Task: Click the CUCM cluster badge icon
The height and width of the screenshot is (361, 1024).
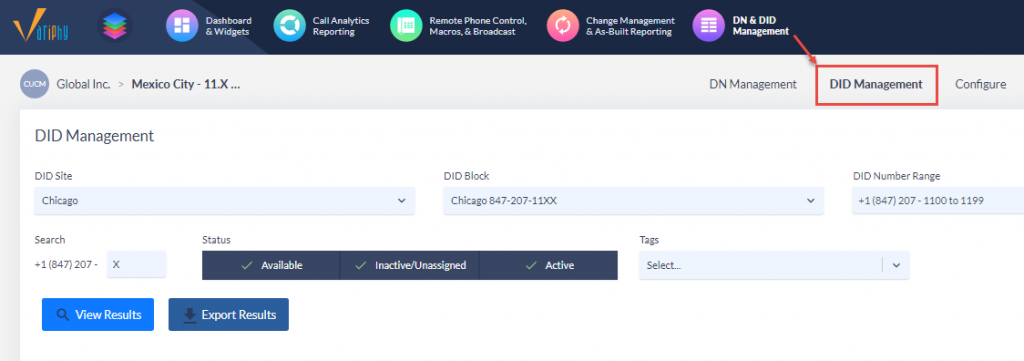Action: coord(35,84)
